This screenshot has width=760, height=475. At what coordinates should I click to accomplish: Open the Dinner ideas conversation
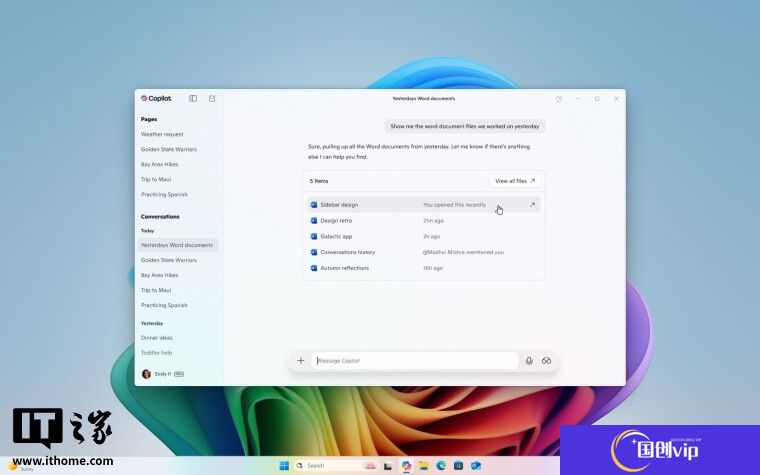[x=157, y=338]
